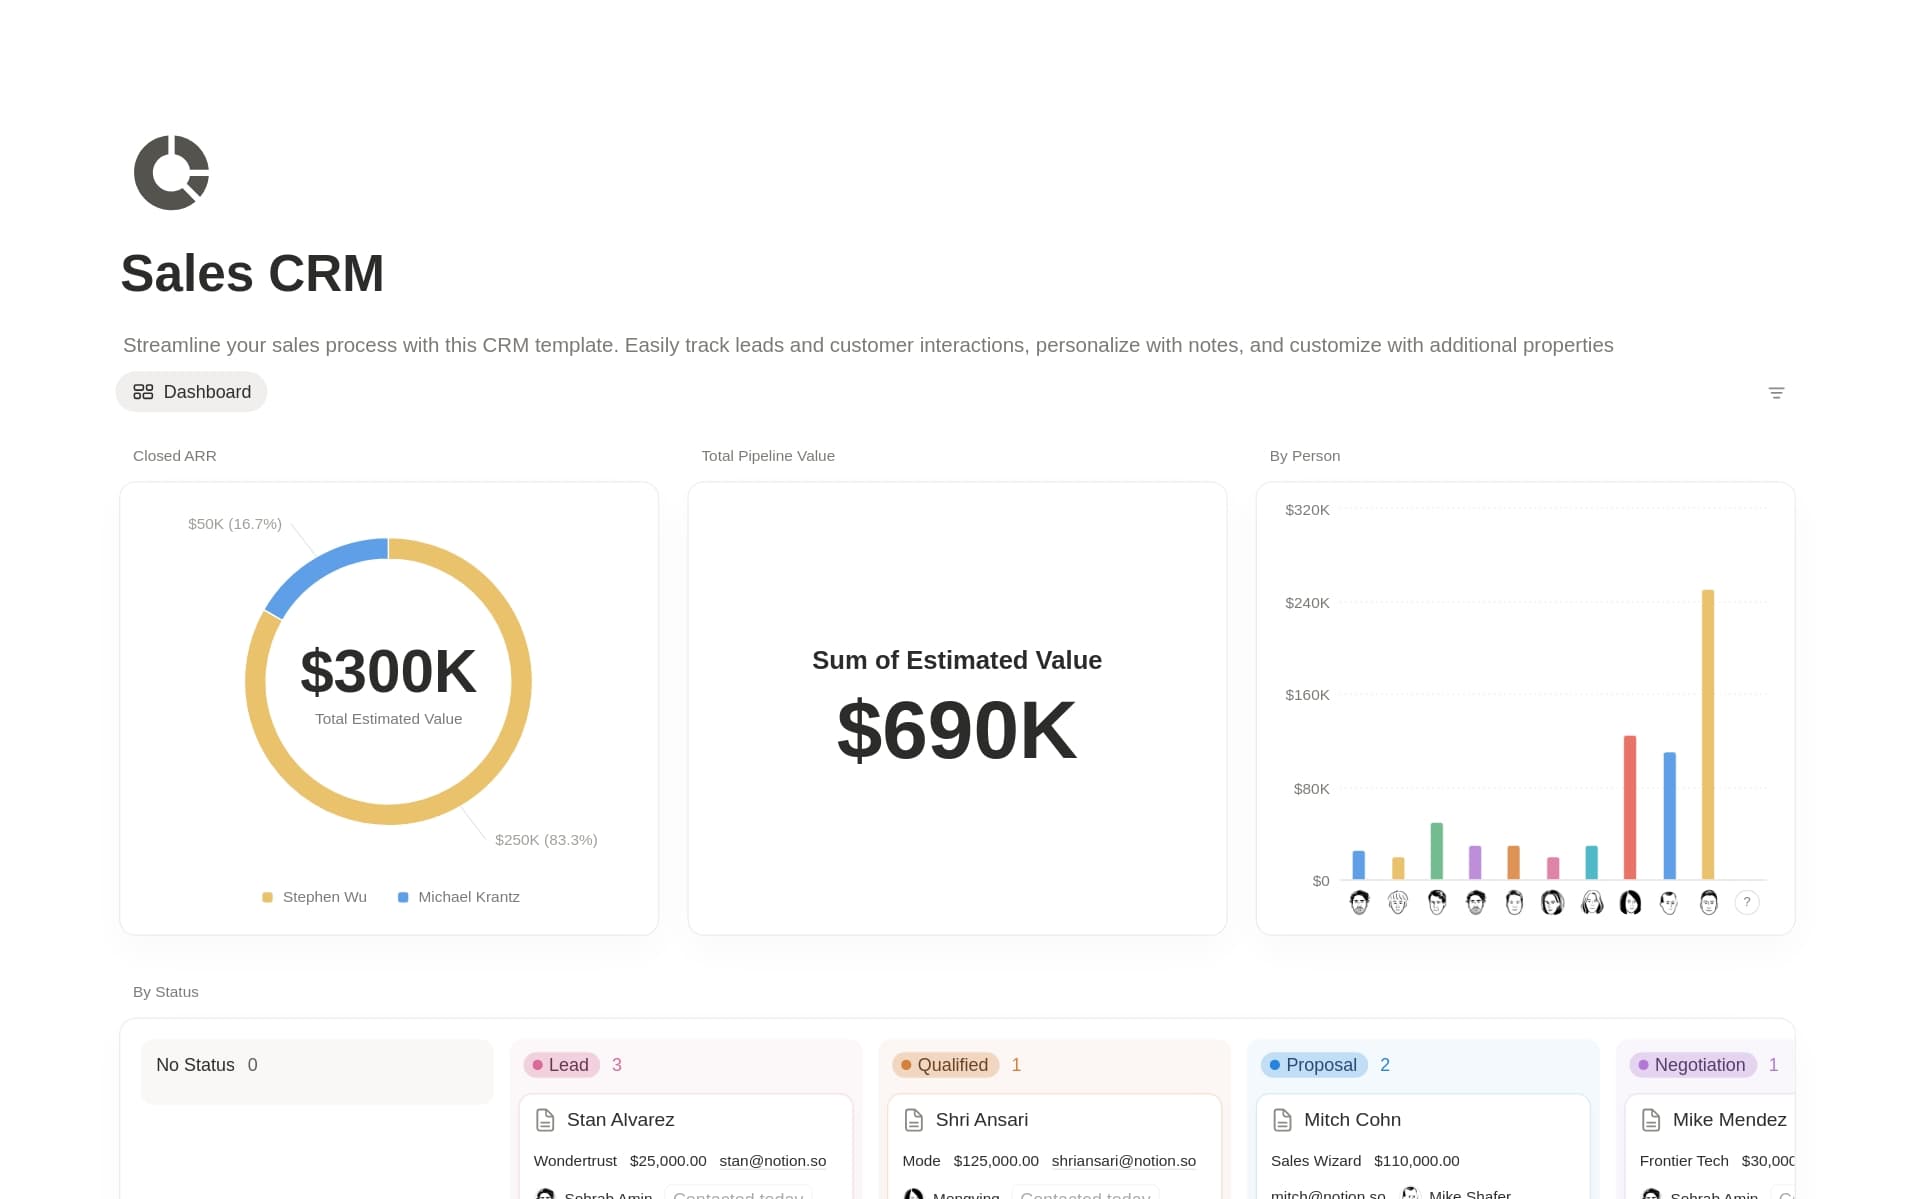Click the Proposal status group tag

[1313, 1065]
